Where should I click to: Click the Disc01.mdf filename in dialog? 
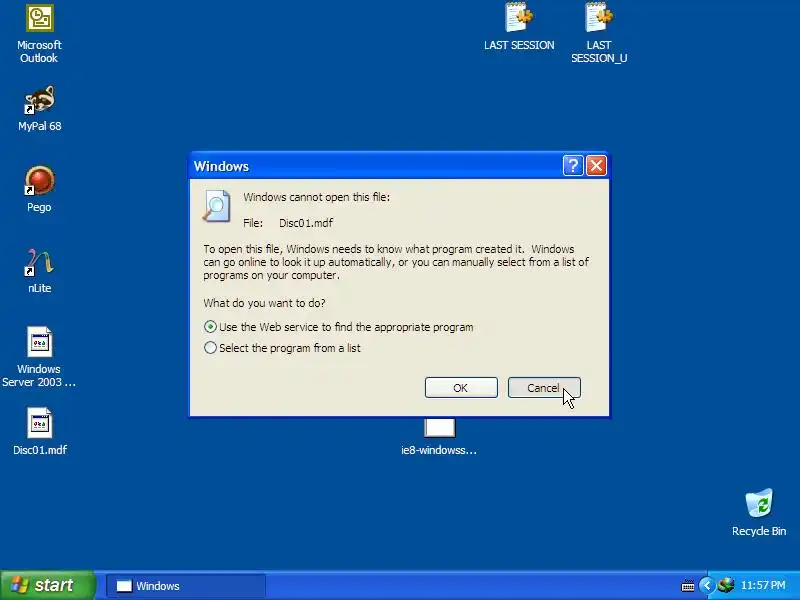[x=306, y=223]
